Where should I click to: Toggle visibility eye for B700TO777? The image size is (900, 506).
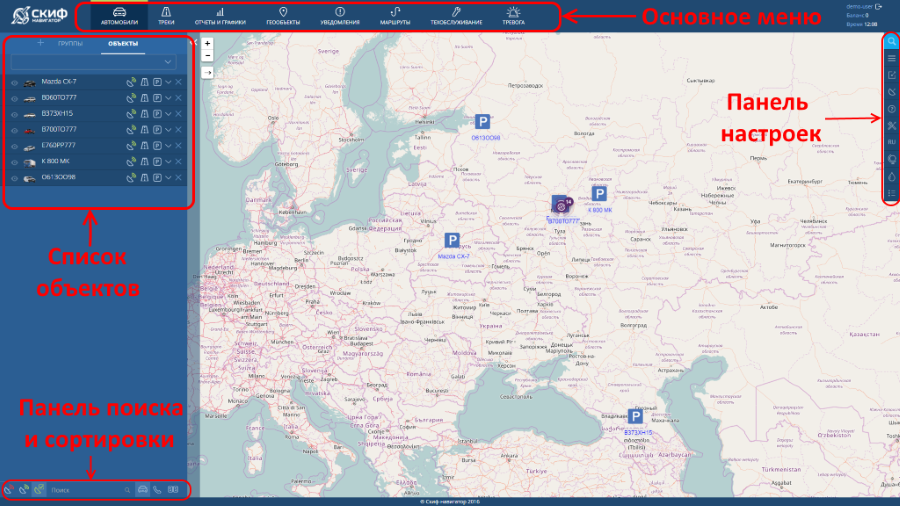[14, 130]
